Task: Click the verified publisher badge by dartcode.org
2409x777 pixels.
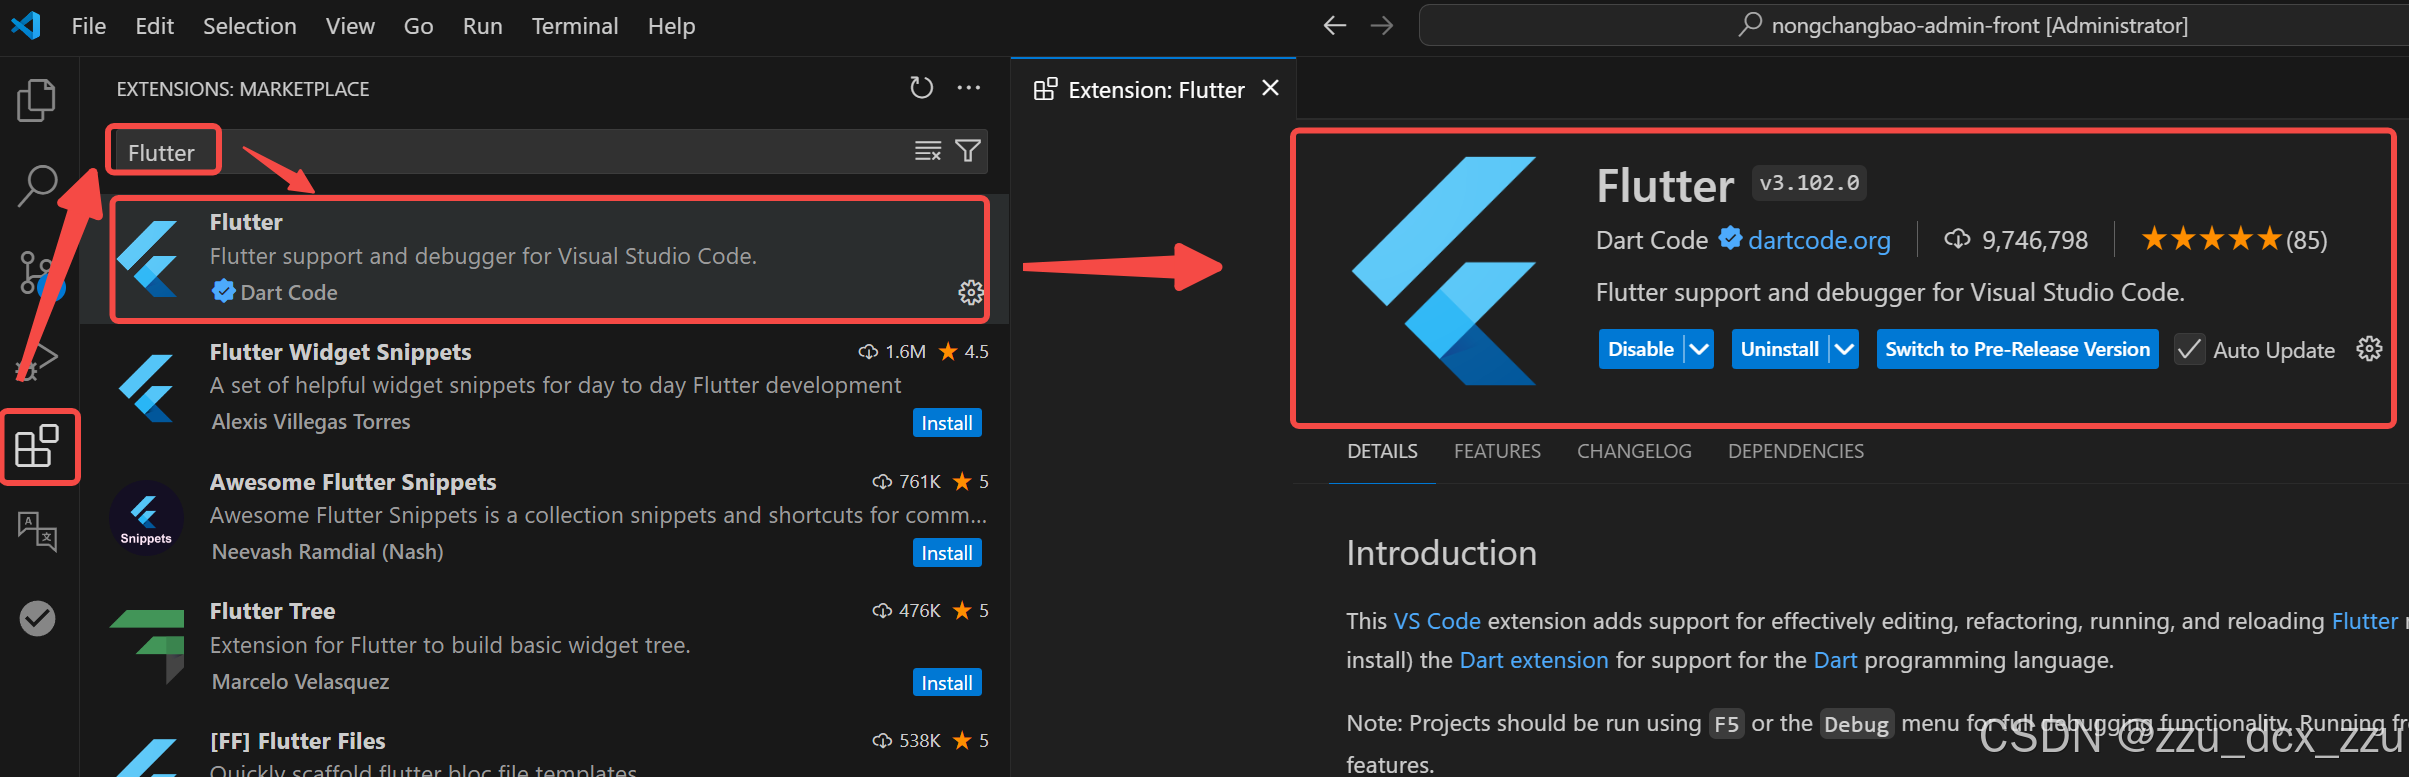Action: click(1730, 238)
